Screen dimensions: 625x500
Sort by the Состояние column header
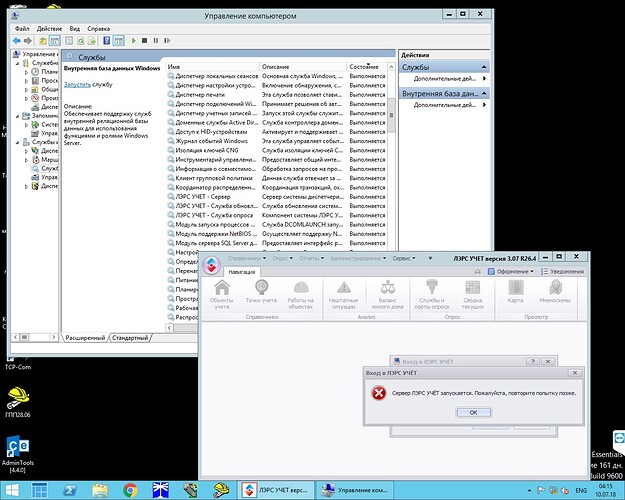pyautogui.click(x=366, y=67)
